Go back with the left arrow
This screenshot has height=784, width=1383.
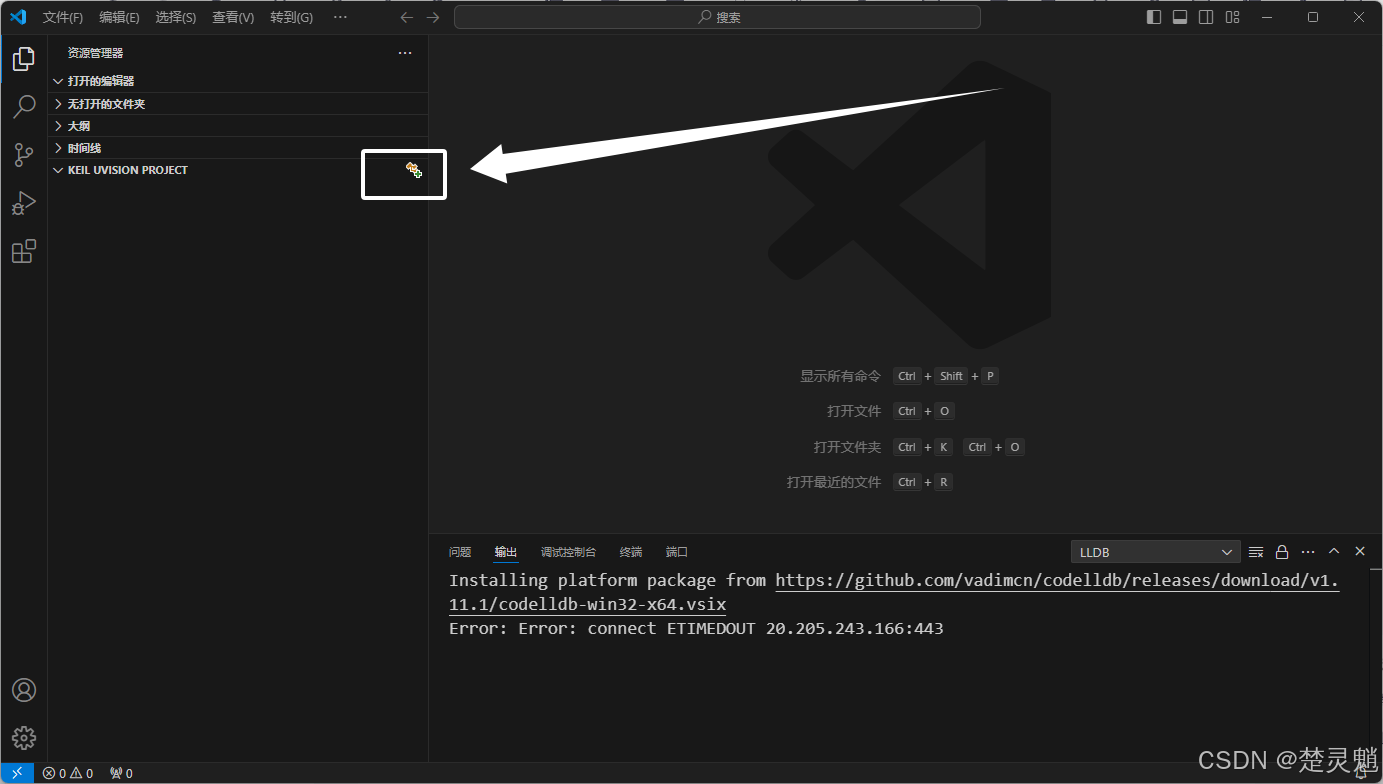coord(406,17)
